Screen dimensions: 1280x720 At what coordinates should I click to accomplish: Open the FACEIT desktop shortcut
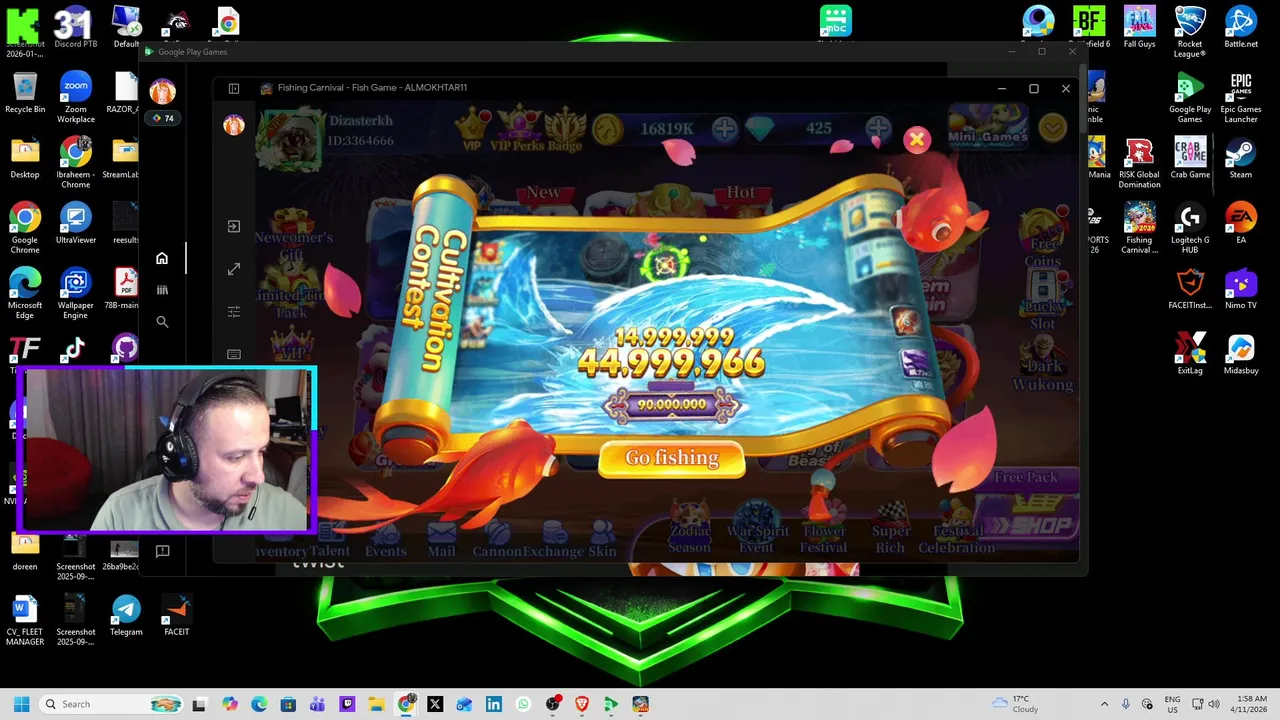pyautogui.click(x=176, y=616)
